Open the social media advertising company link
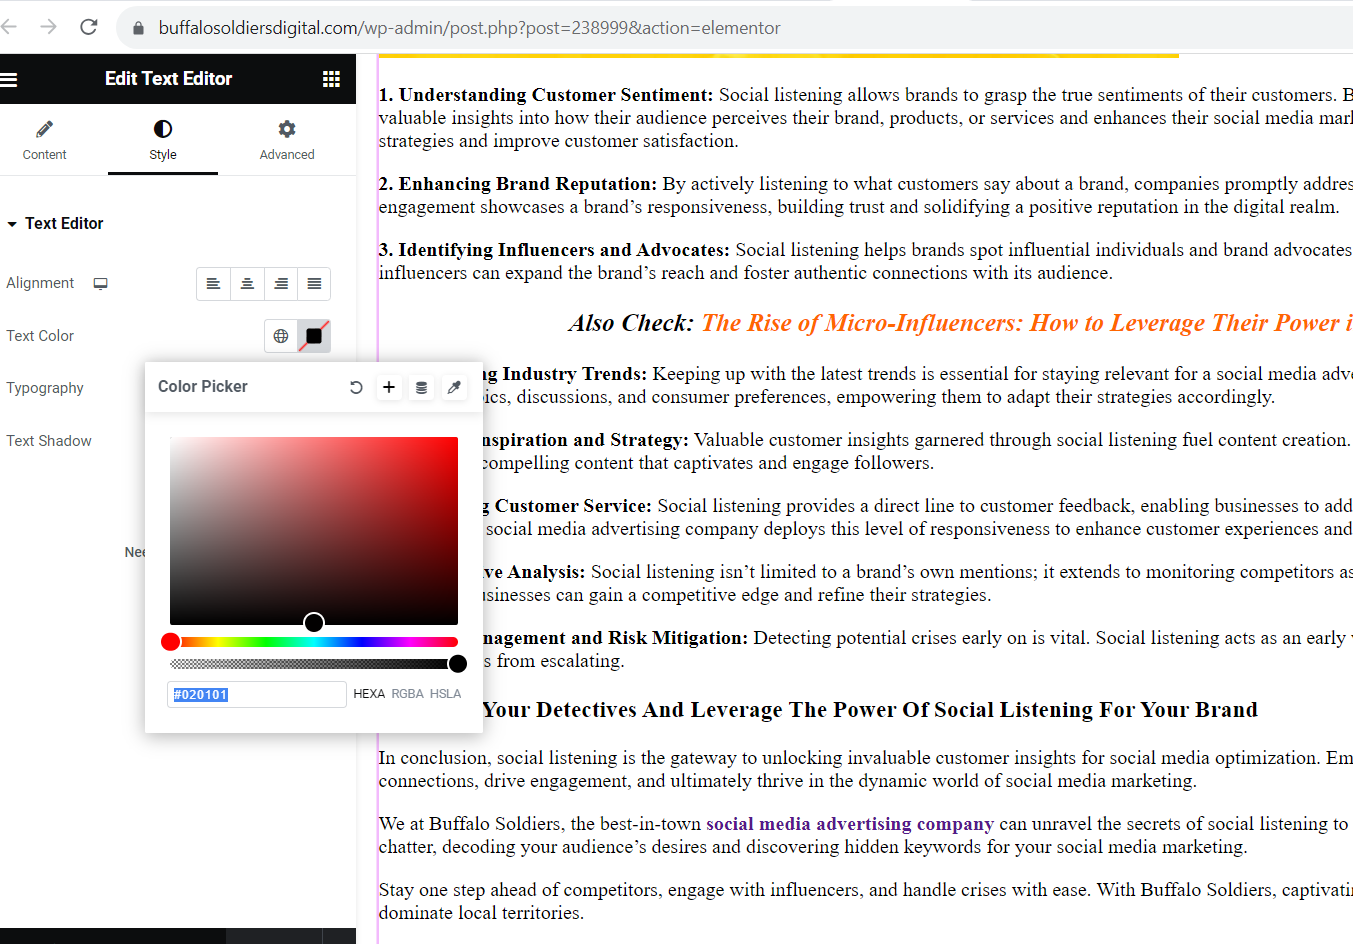 click(x=849, y=823)
